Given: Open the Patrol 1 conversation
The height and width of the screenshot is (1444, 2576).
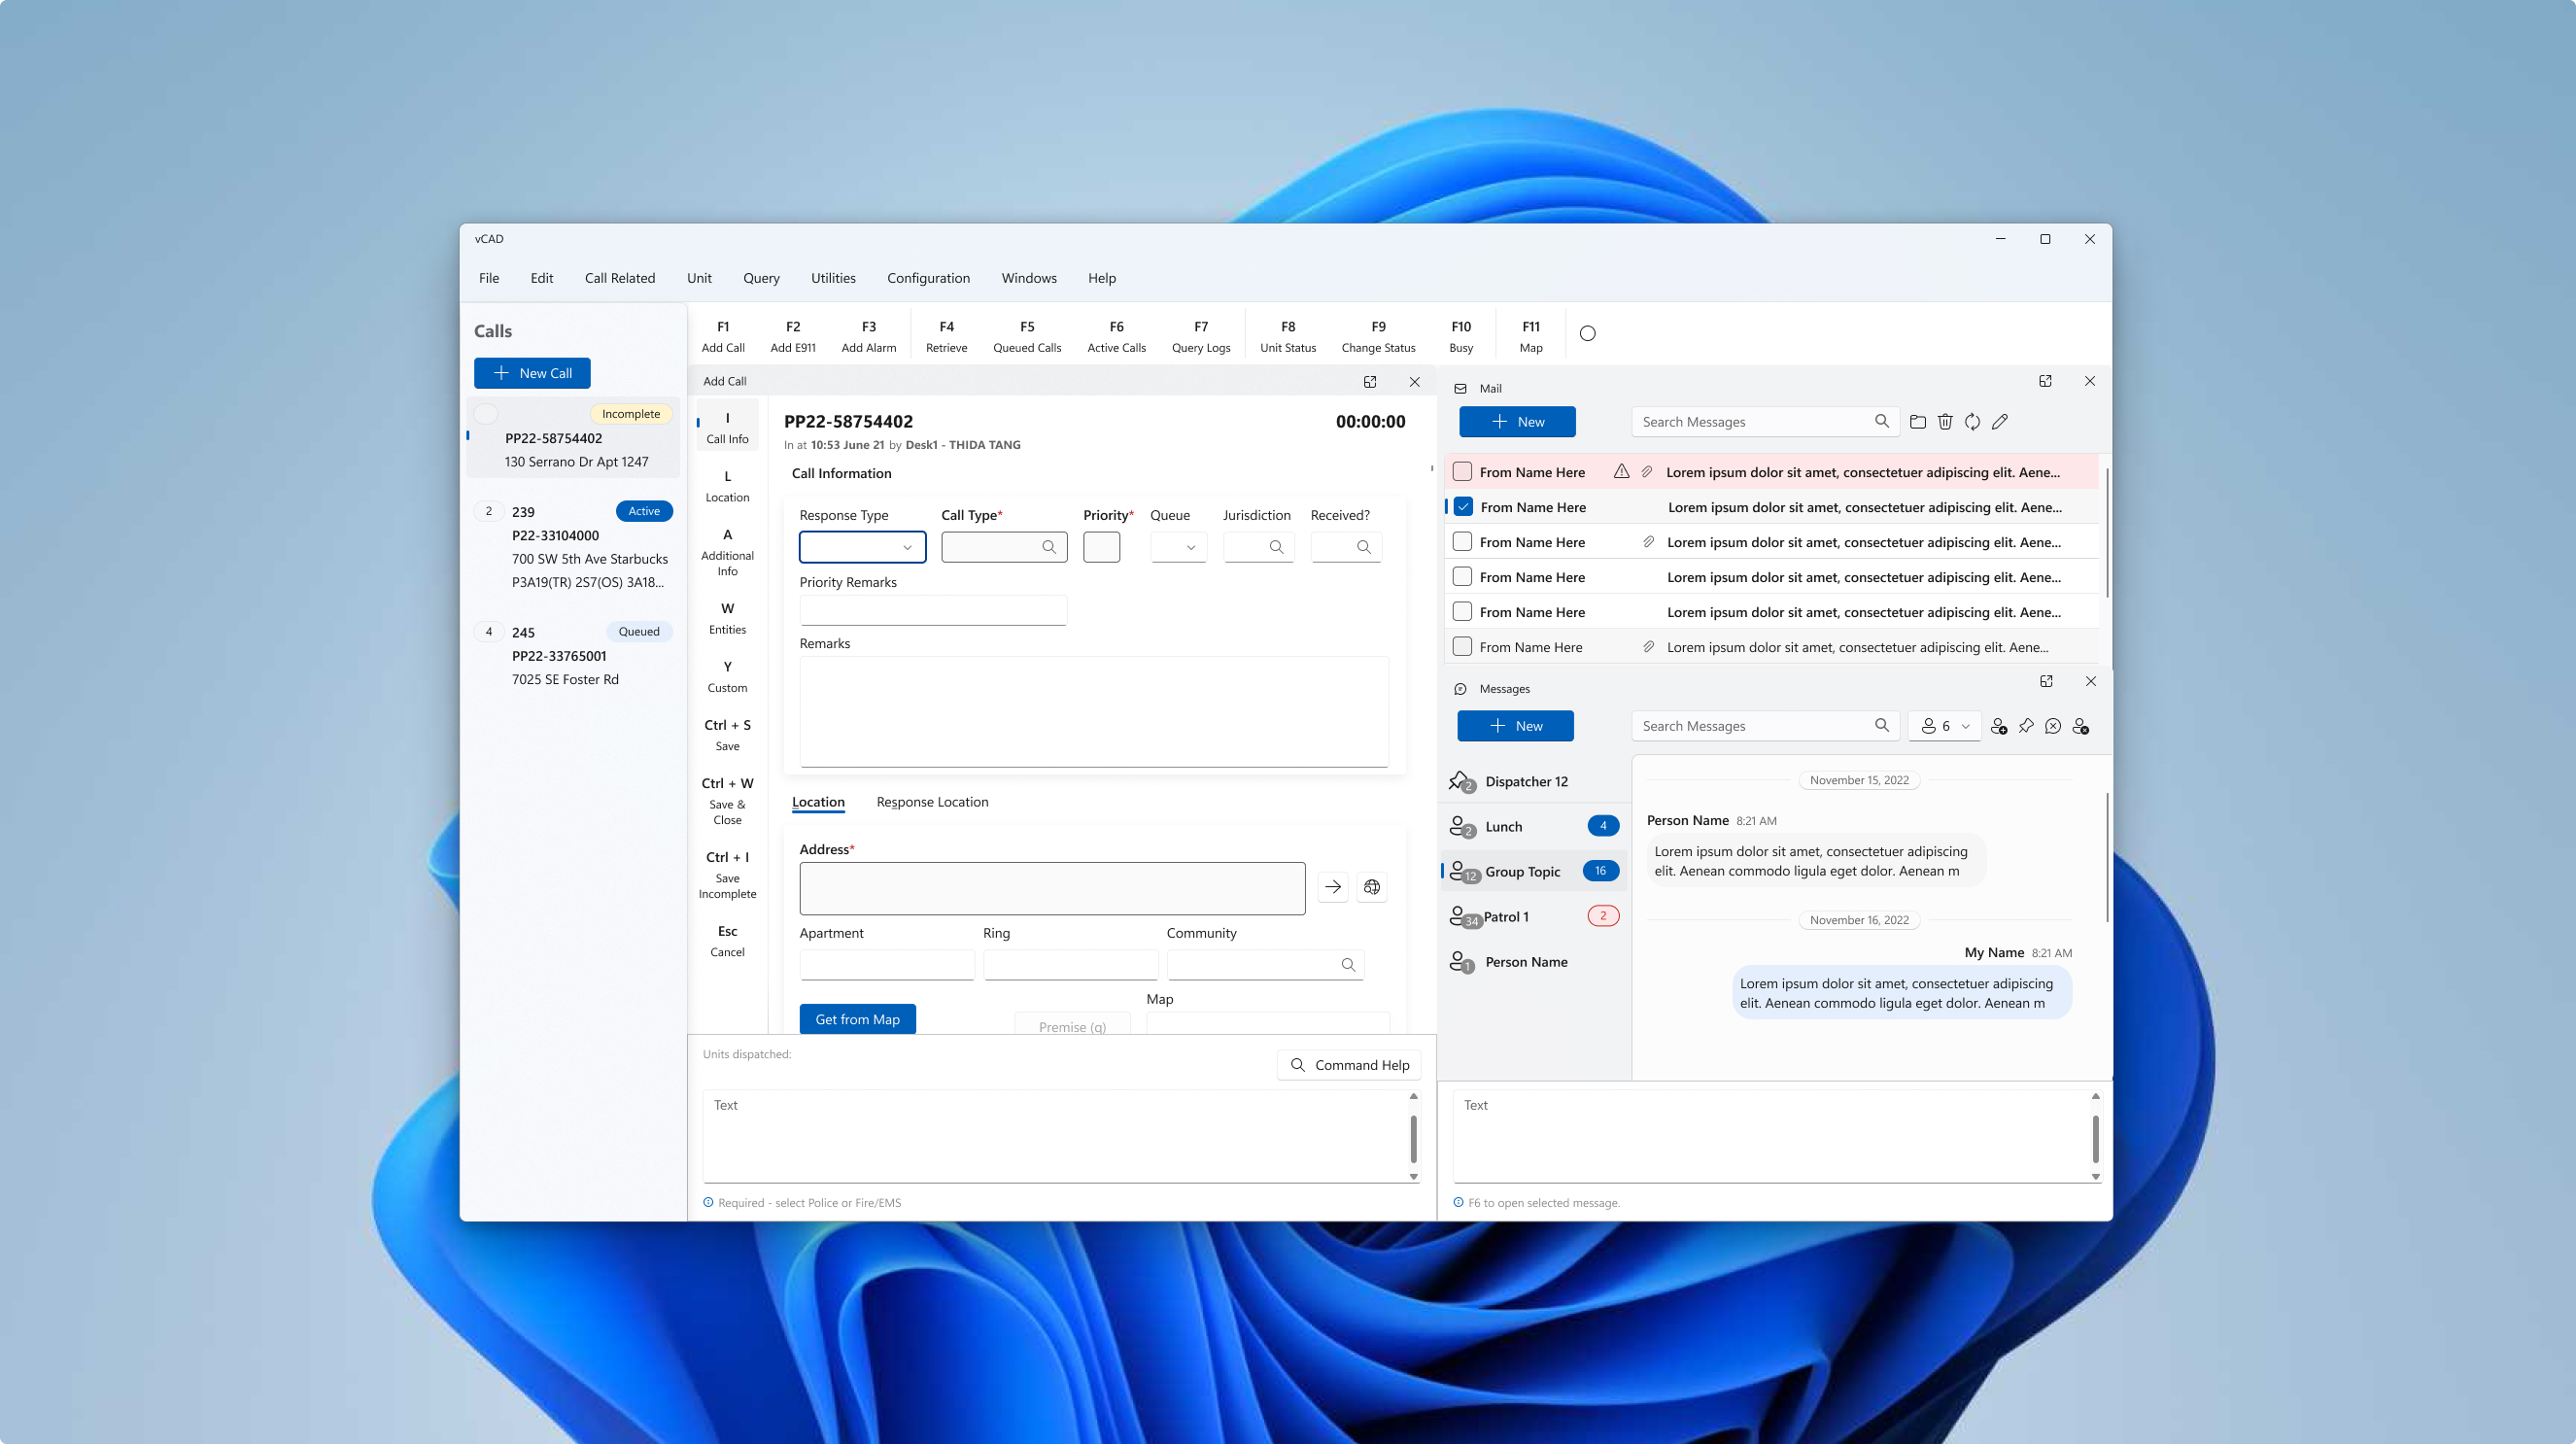Looking at the screenshot, I should pyautogui.click(x=1533, y=916).
